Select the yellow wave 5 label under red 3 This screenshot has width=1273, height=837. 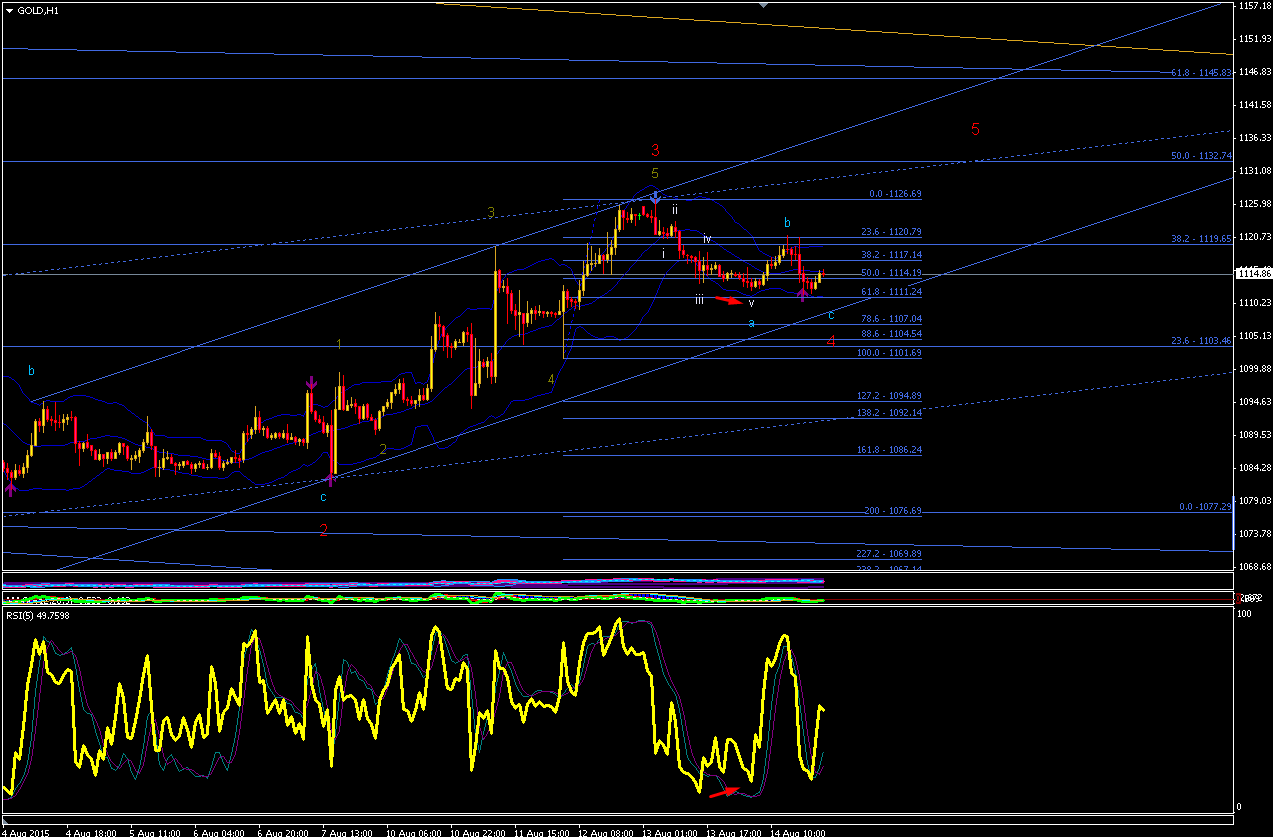[x=655, y=174]
